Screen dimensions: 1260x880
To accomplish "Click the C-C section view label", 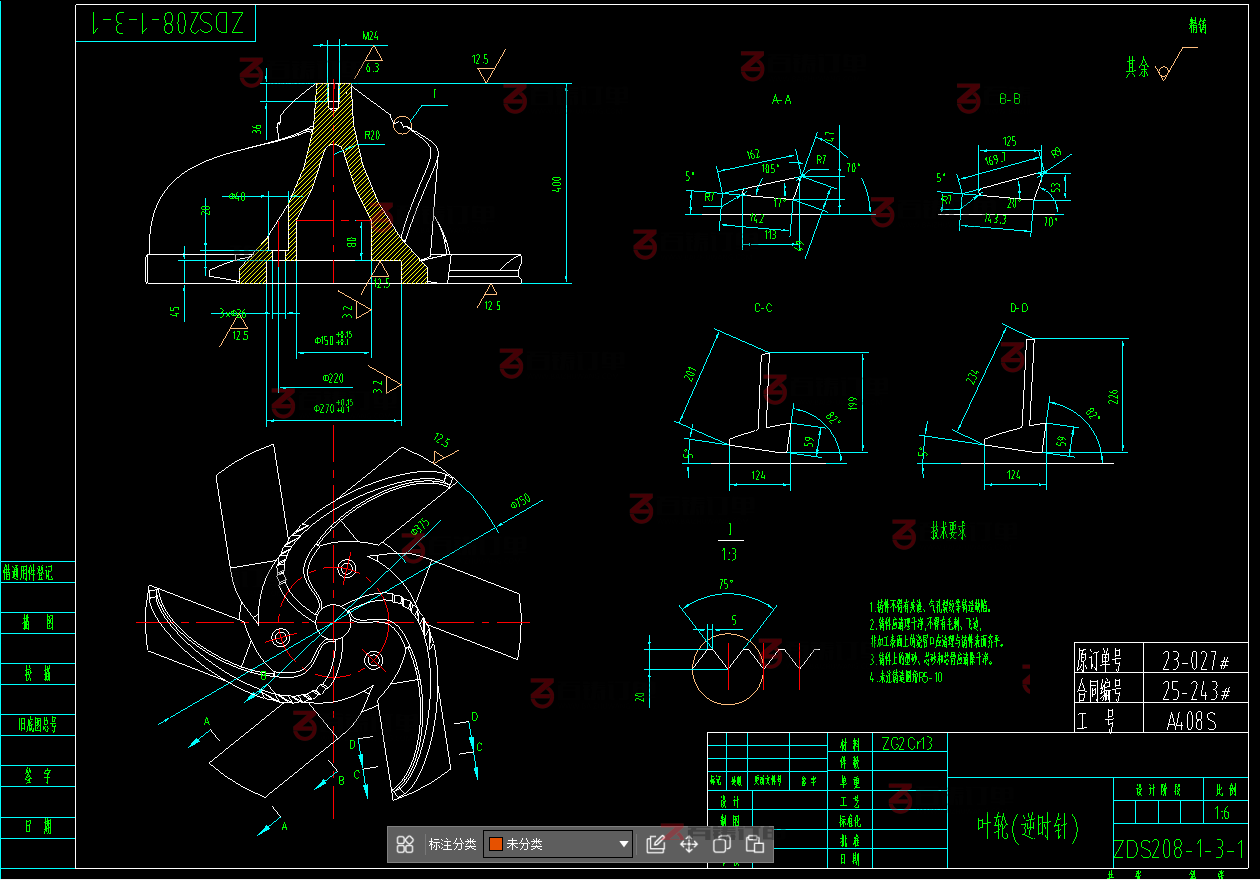I will click(x=763, y=308).
